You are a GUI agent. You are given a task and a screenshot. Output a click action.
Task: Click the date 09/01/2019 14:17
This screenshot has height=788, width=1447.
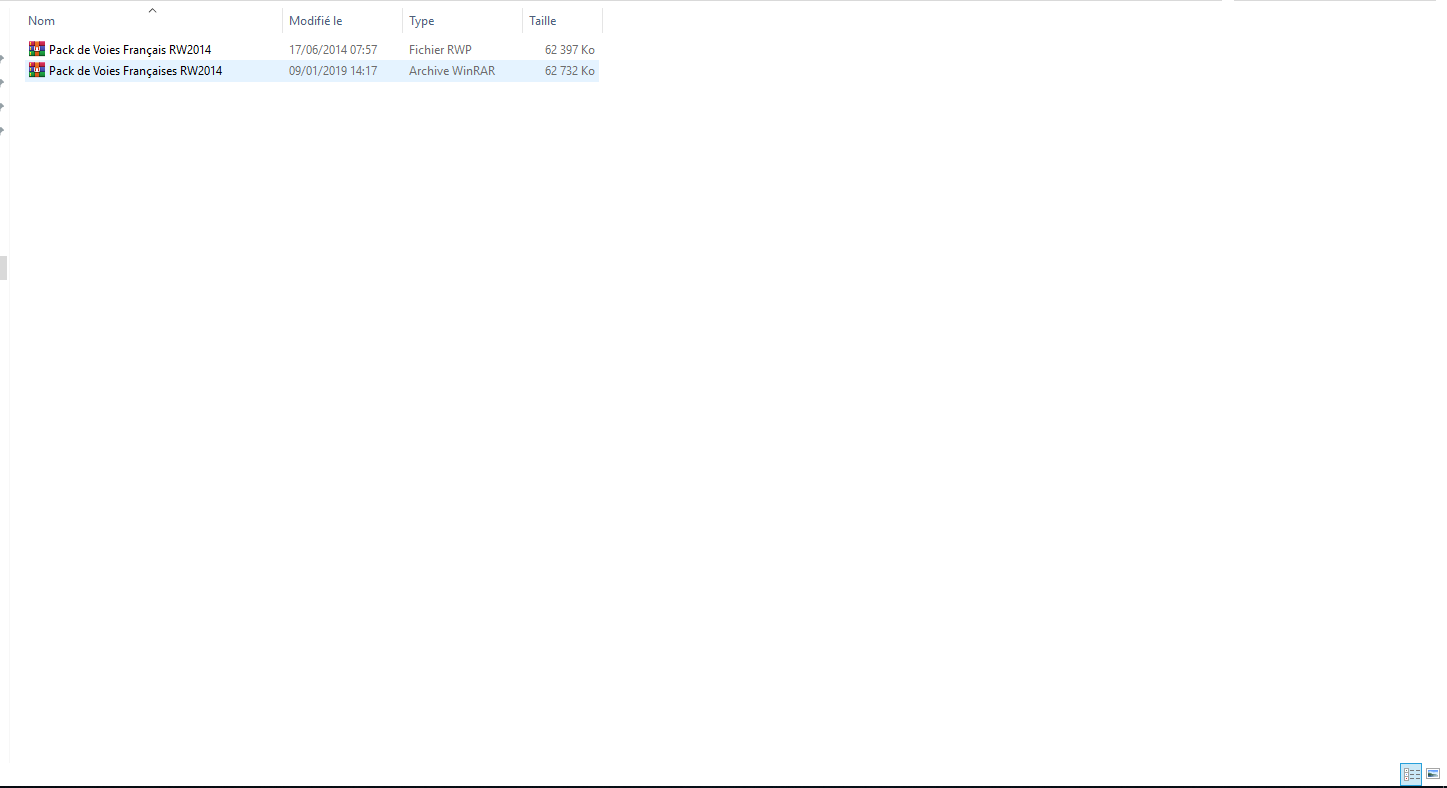point(333,71)
